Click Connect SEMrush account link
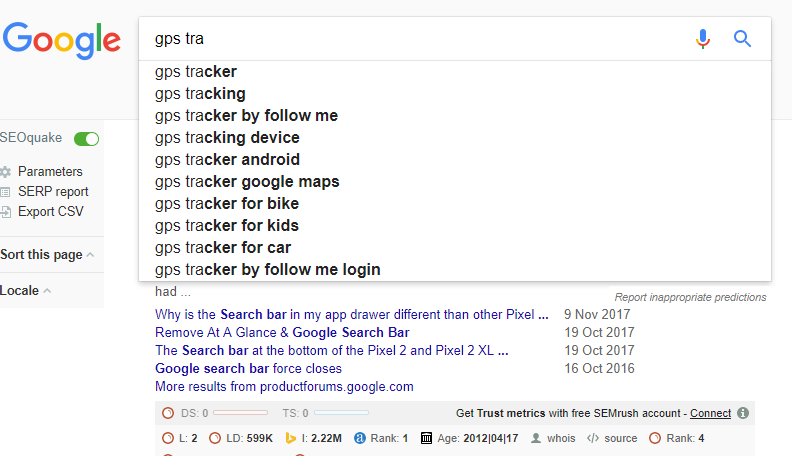800x456 pixels. (710, 413)
